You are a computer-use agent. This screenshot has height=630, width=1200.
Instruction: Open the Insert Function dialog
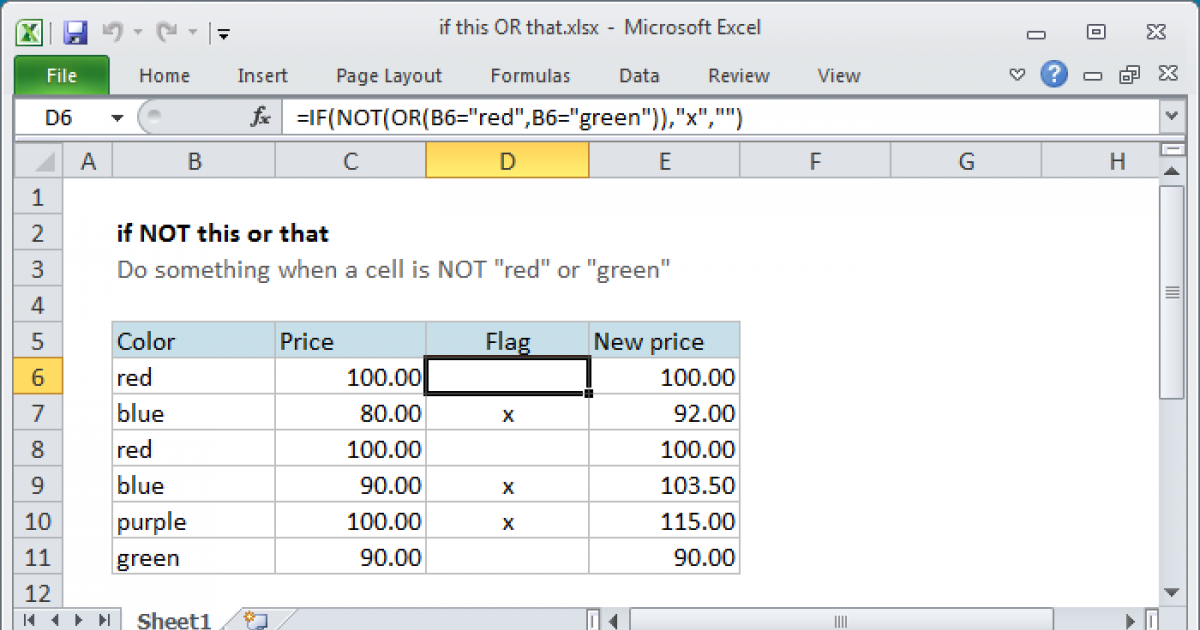point(260,117)
